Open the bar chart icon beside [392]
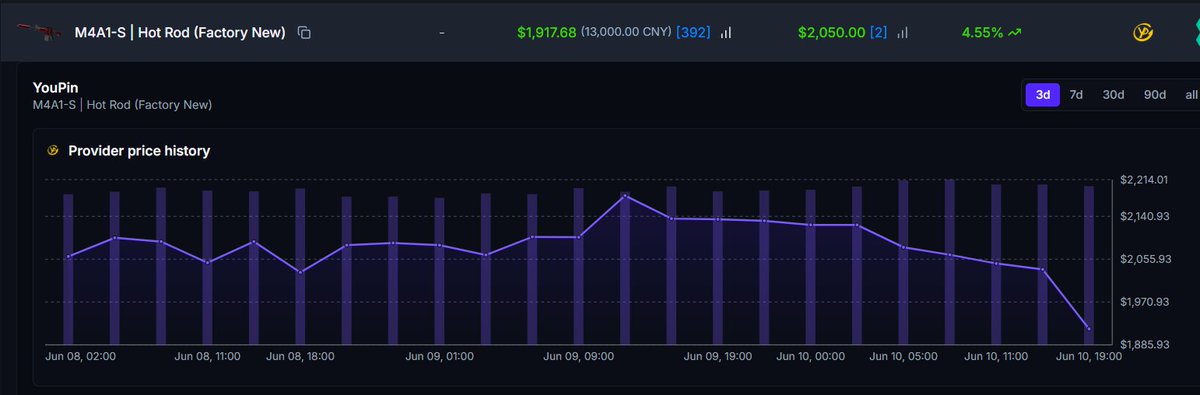1200x395 pixels. pos(725,33)
